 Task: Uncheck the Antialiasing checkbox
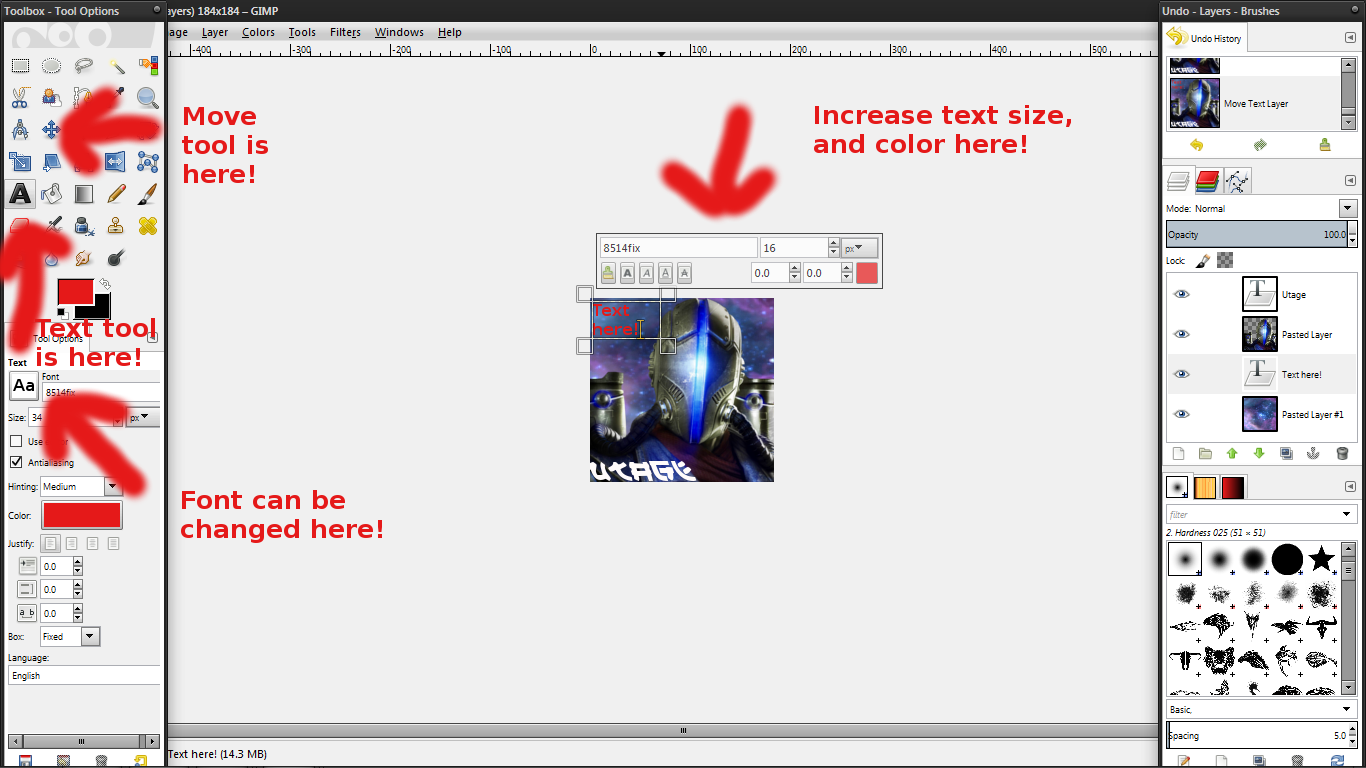pyautogui.click(x=16, y=462)
